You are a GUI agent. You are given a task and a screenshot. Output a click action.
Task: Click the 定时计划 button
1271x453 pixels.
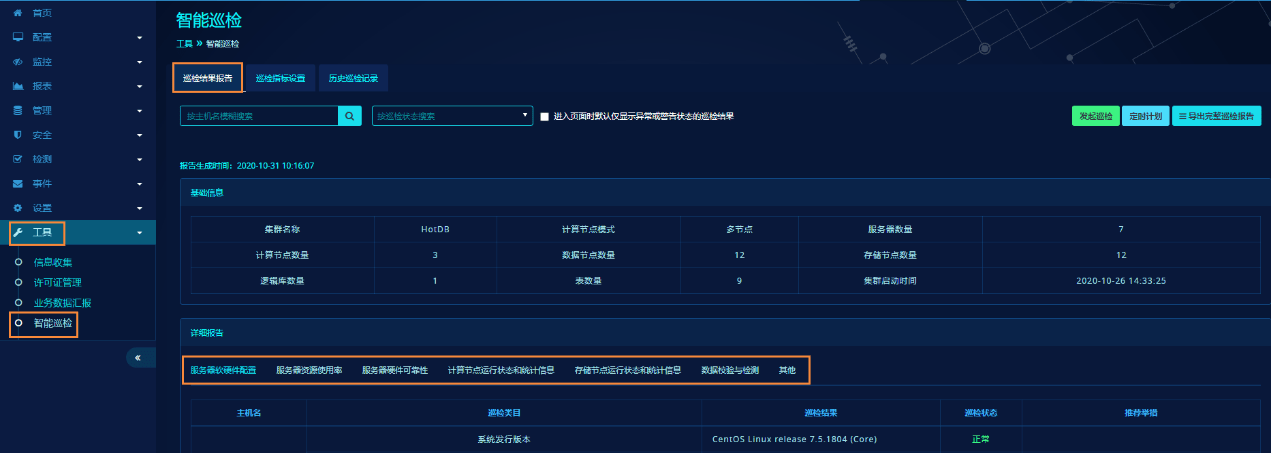point(1145,116)
